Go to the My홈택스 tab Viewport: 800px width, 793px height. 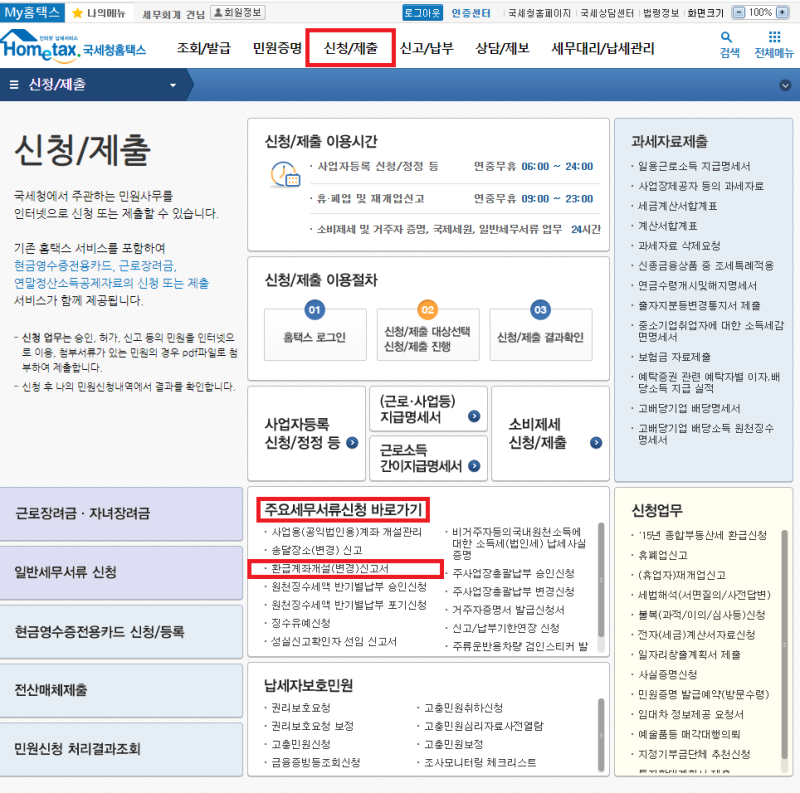click(32, 12)
